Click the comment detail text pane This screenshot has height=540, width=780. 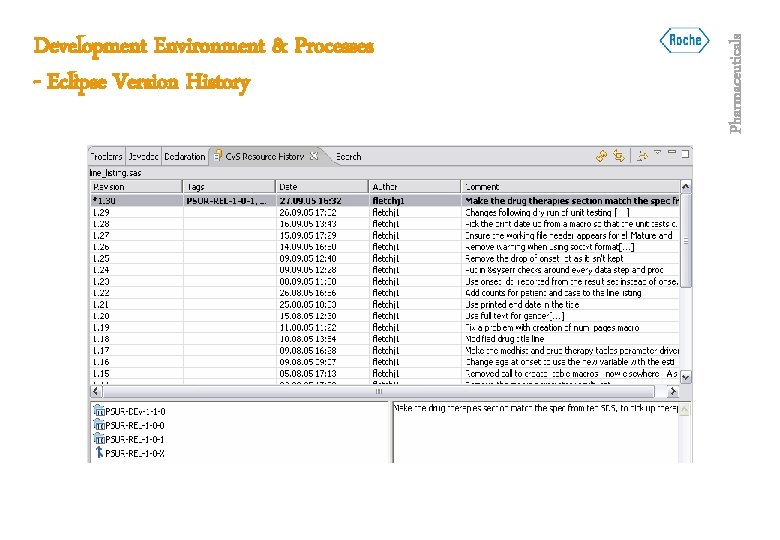[x=536, y=432]
